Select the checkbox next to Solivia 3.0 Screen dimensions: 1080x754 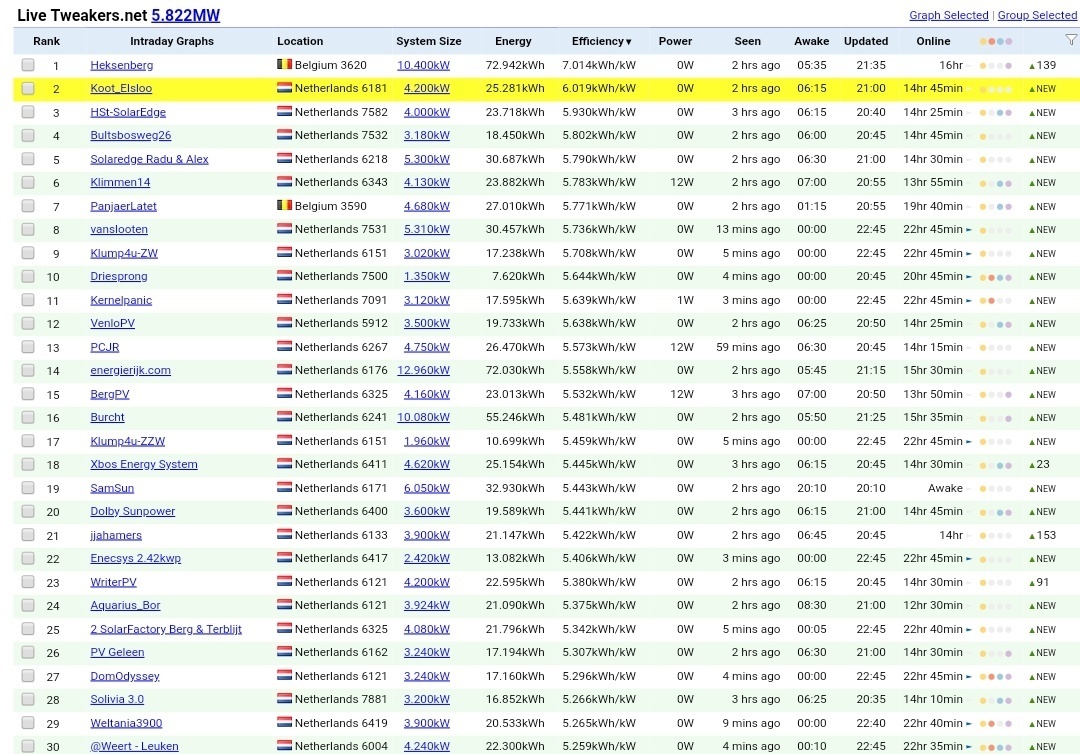[x=27, y=699]
